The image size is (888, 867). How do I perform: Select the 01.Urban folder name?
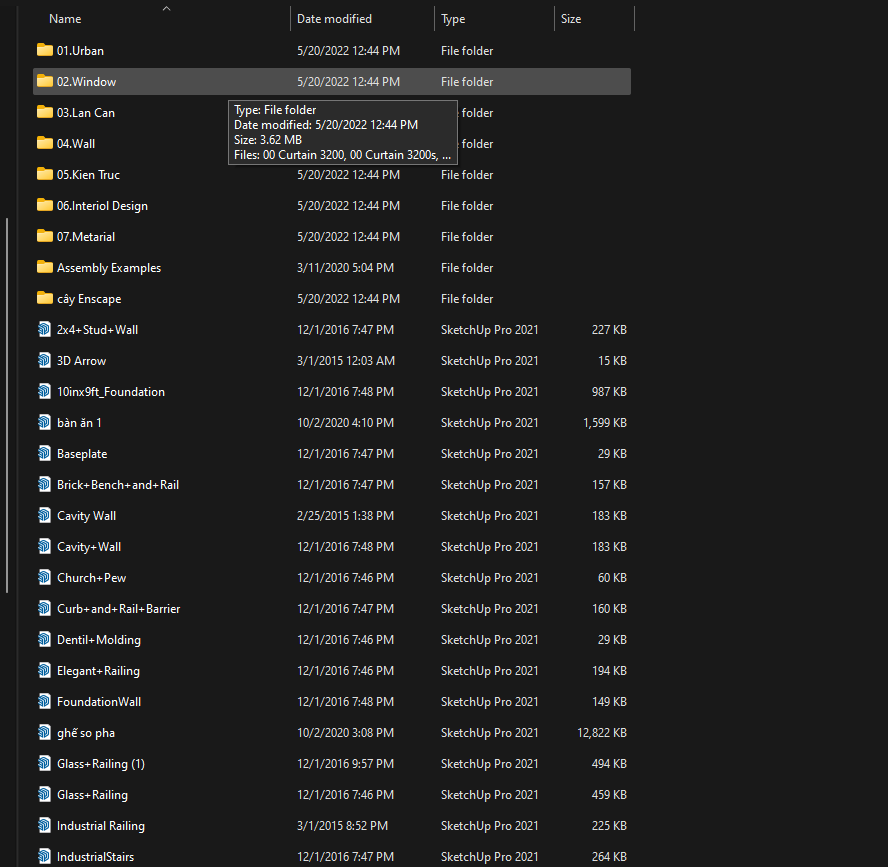80,50
